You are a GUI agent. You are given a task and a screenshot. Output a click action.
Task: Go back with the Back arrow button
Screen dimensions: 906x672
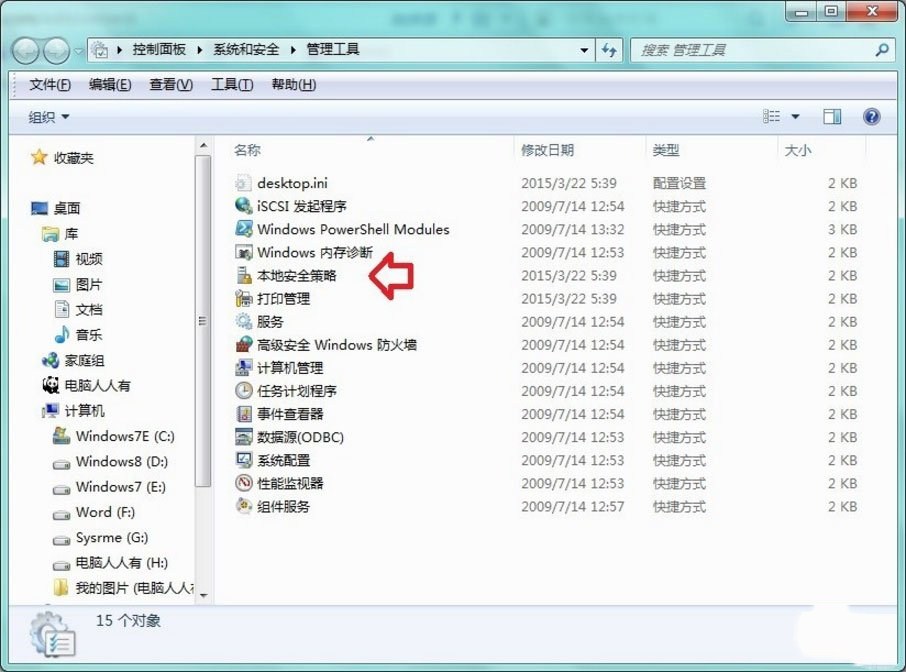[x=25, y=51]
